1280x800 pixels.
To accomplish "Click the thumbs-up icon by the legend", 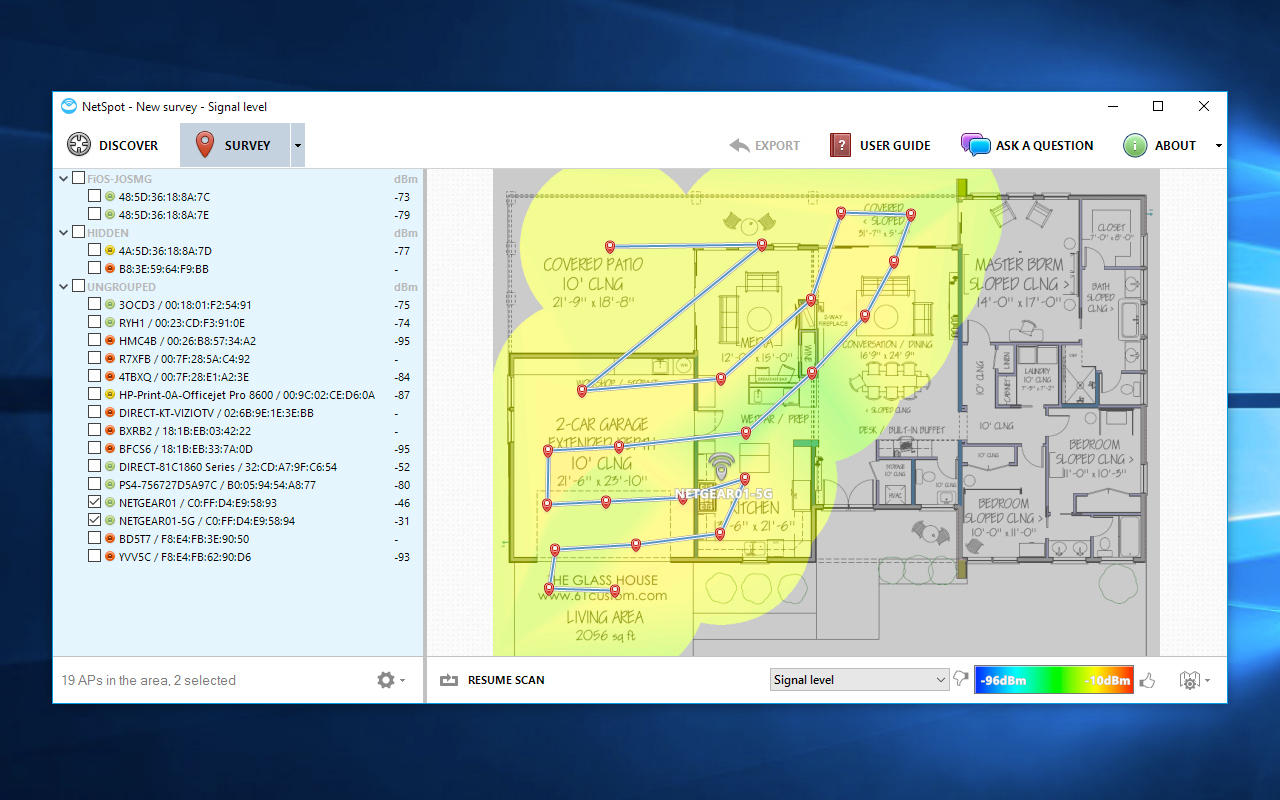I will [1147, 680].
